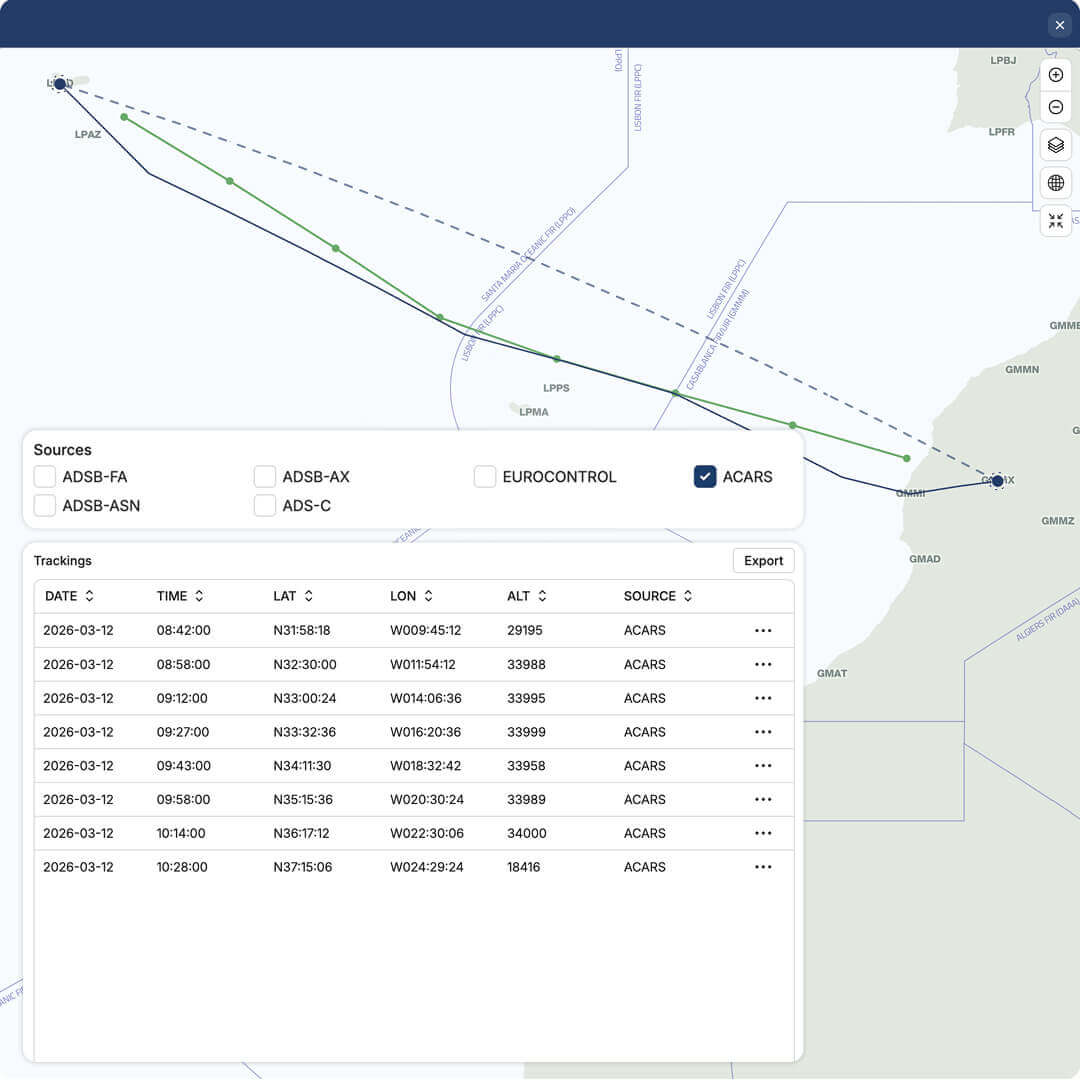Open row actions for 09:12:00 tracking
This screenshot has height=1080, width=1080.
(x=762, y=698)
